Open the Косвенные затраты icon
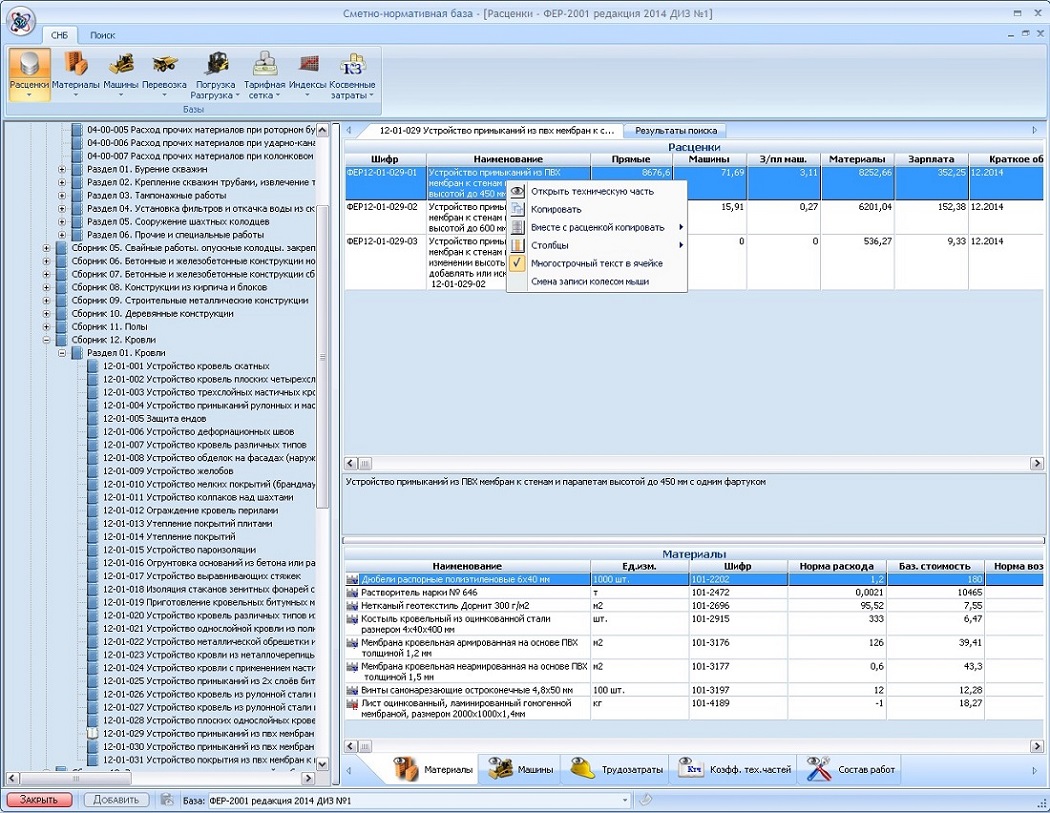Image resolution: width=1050 pixels, height=813 pixels. [352, 65]
